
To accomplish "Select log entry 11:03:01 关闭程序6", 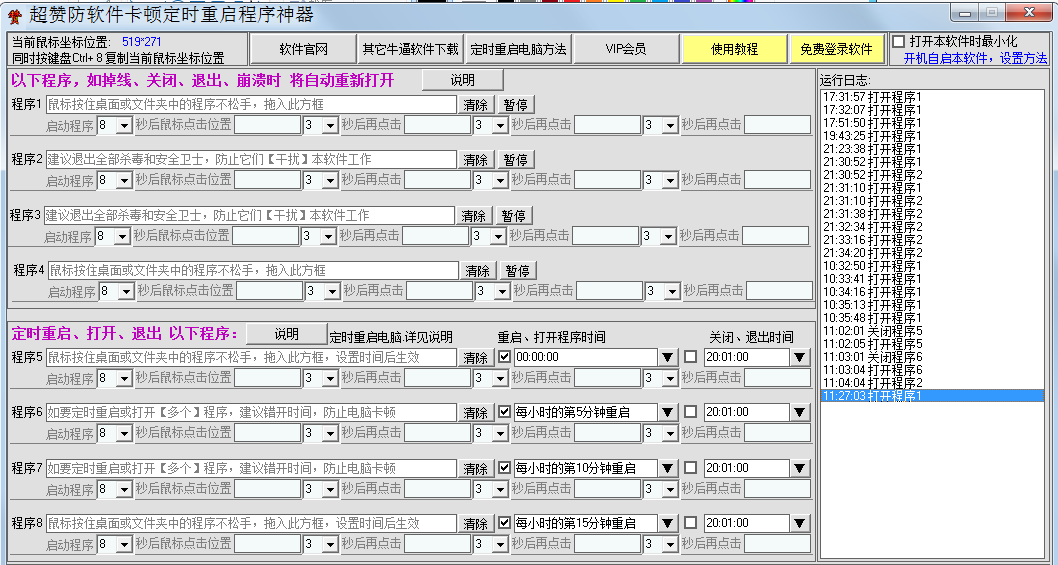I will point(931,357).
